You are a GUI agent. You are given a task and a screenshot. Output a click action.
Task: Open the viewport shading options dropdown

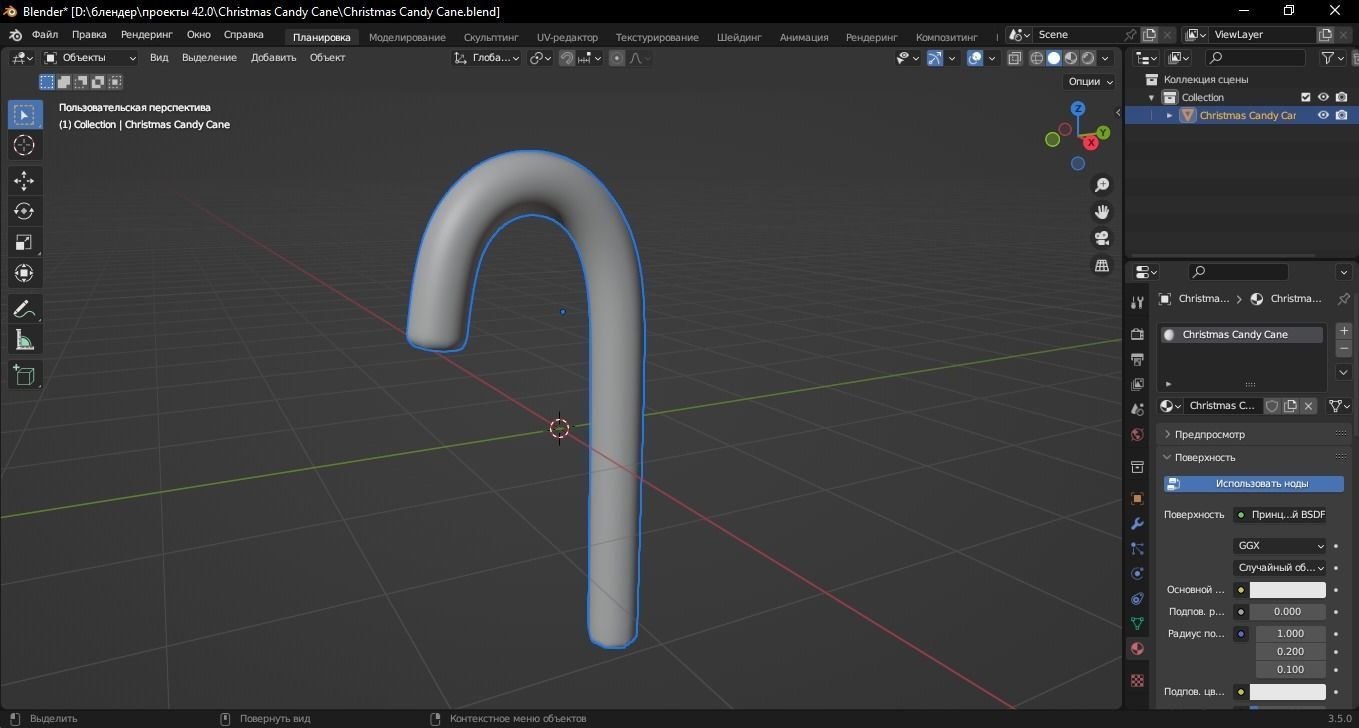pos(1107,58)
